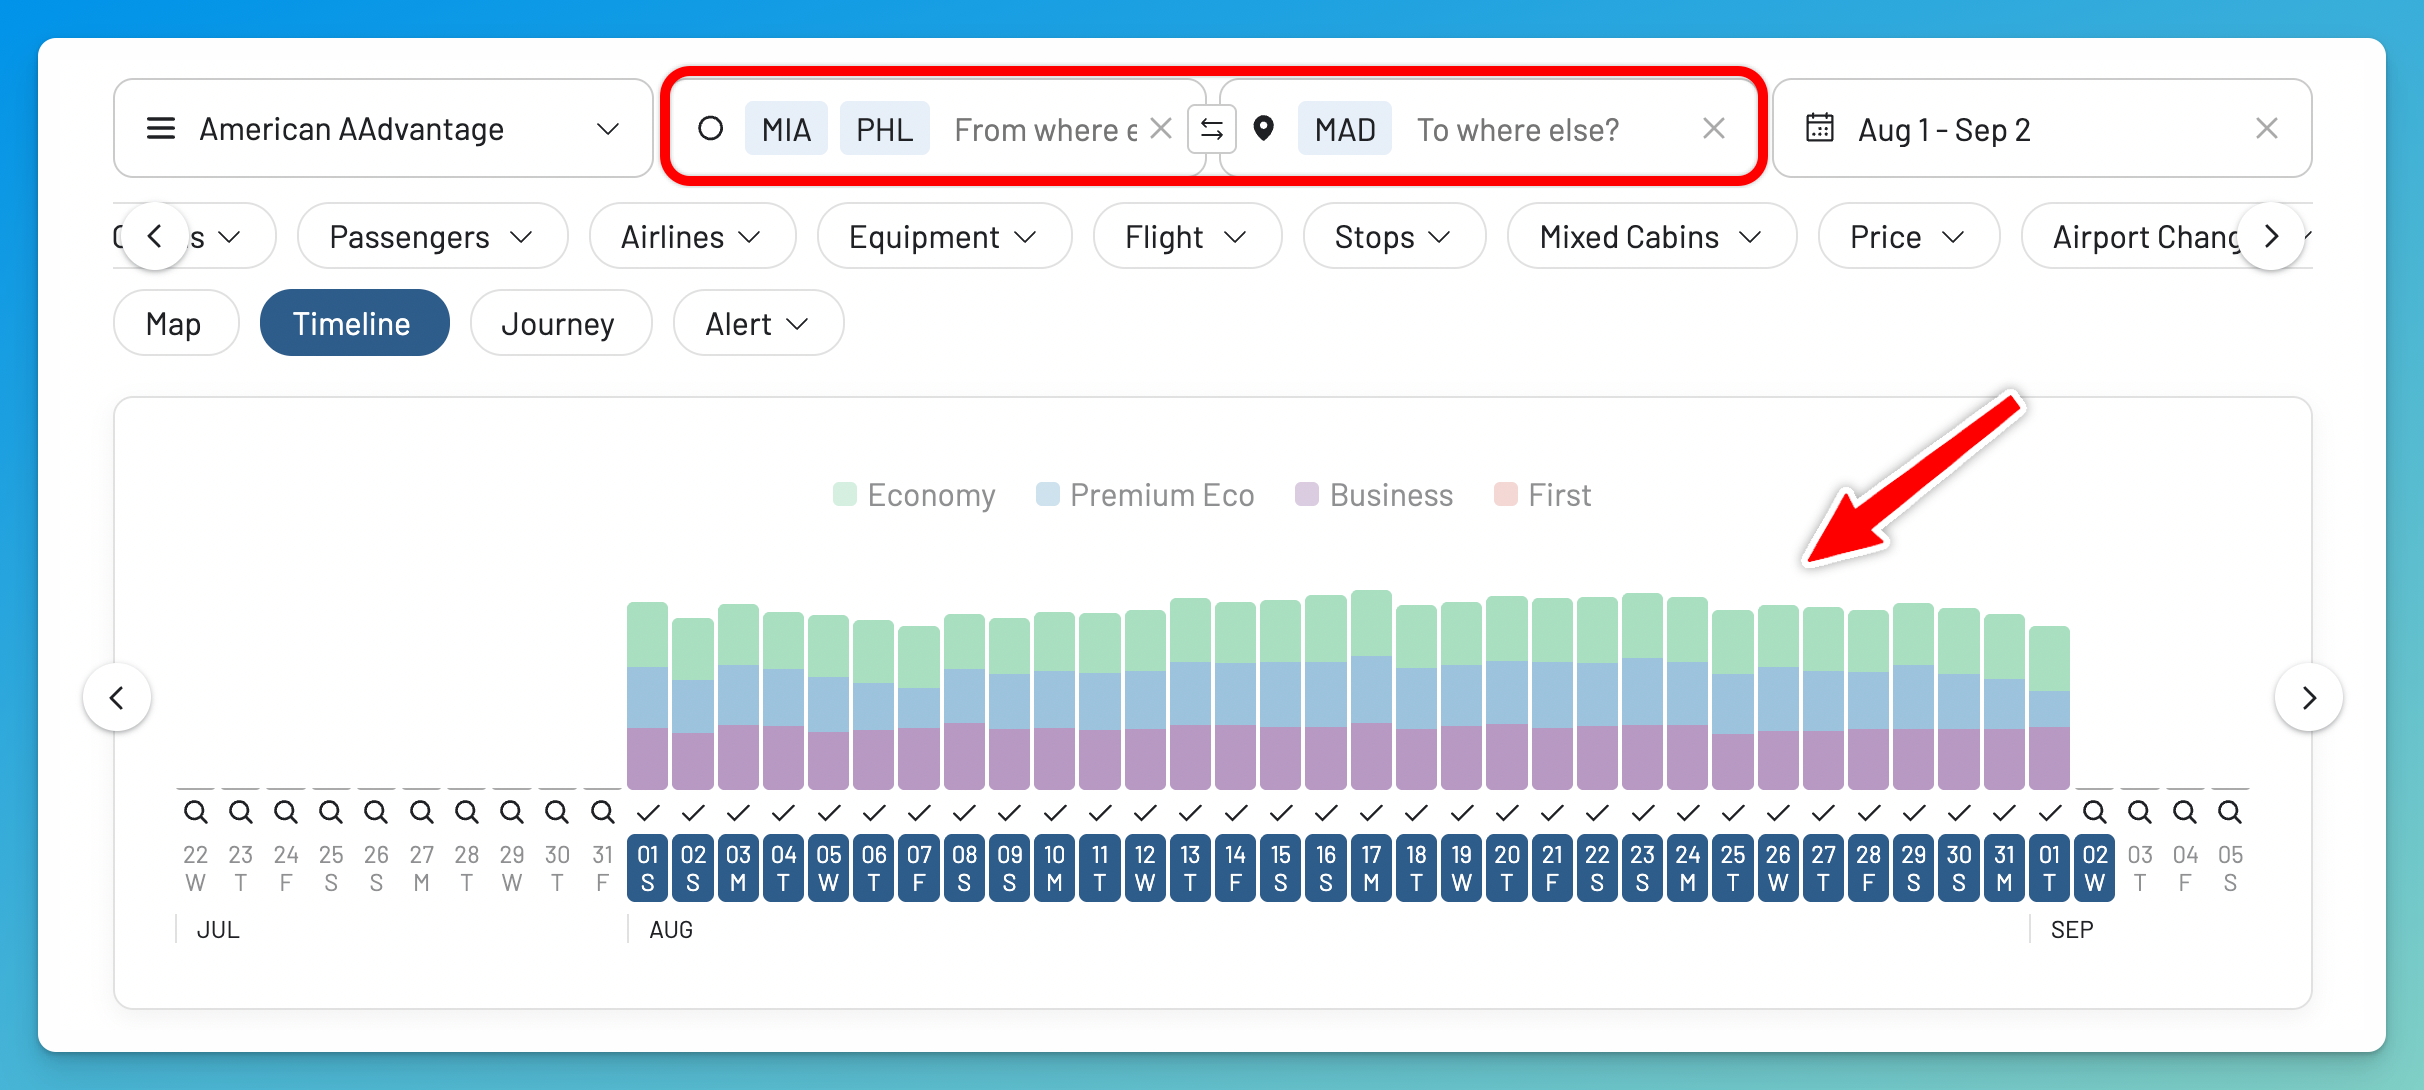Go to next timeline period
This screenshot has height=1090, width=2424.
[2309, 697]
